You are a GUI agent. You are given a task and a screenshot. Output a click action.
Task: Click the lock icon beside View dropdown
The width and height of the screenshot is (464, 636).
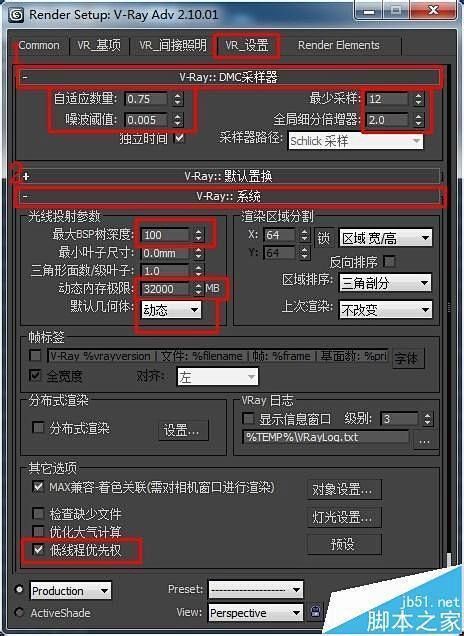pos(316,611)
